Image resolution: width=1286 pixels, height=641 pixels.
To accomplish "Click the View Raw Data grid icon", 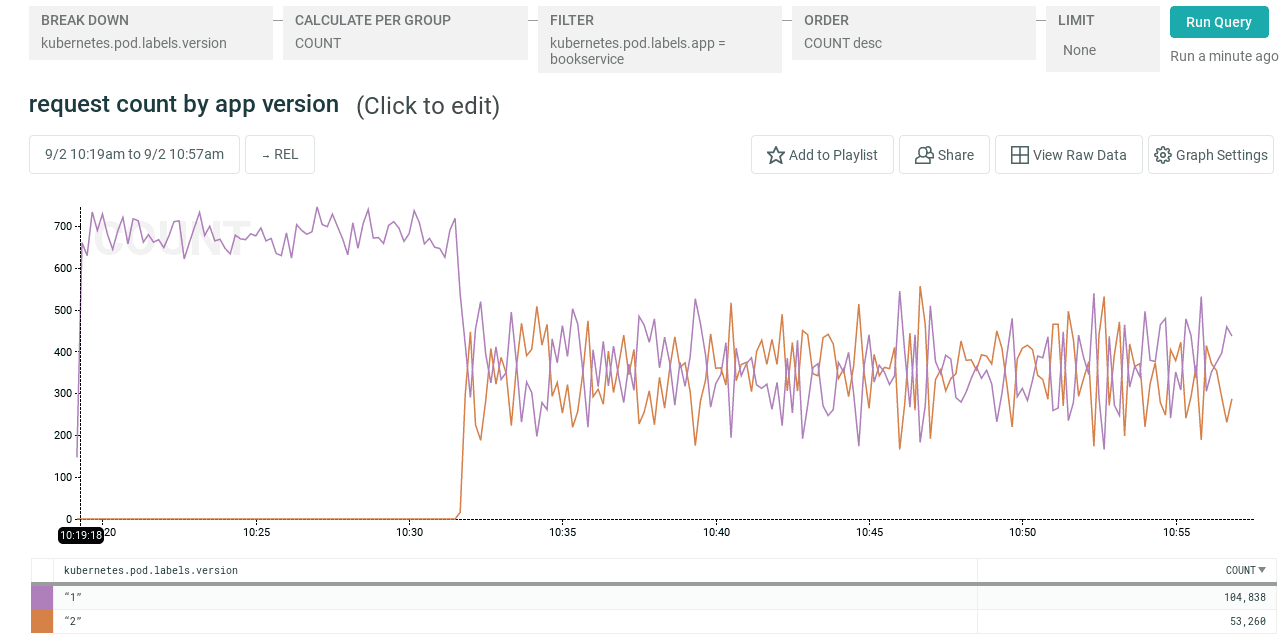I will click(x=1020, y=155).
